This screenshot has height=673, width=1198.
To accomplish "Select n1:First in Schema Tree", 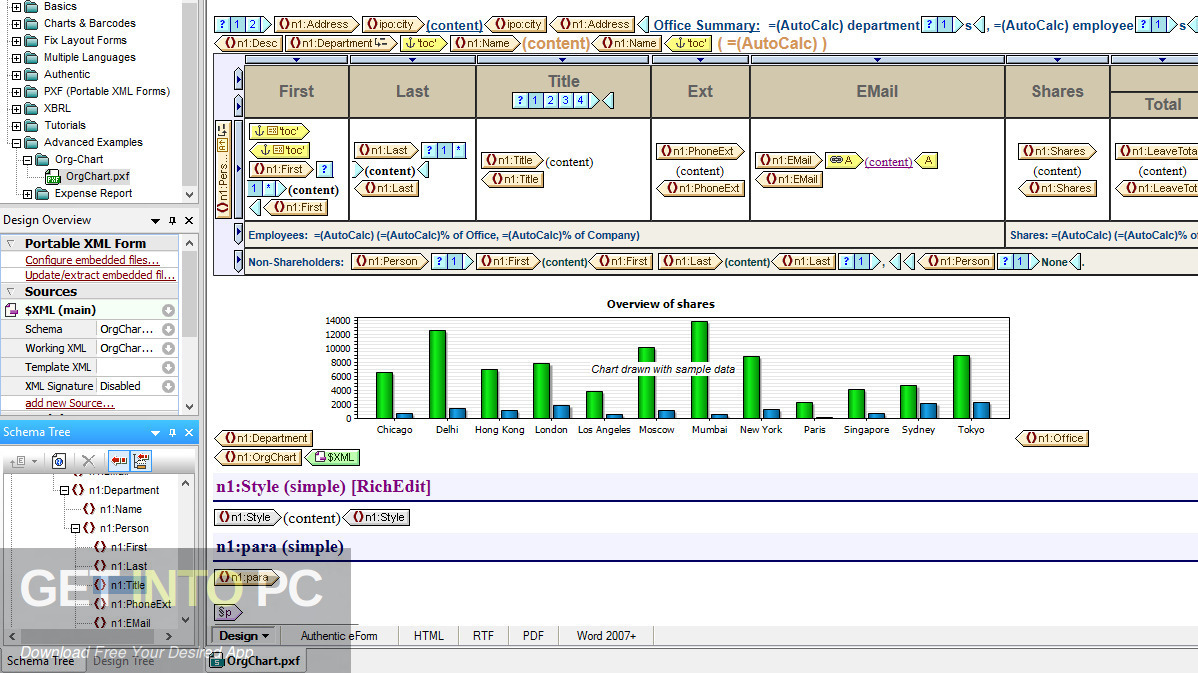I will point(129,548).
